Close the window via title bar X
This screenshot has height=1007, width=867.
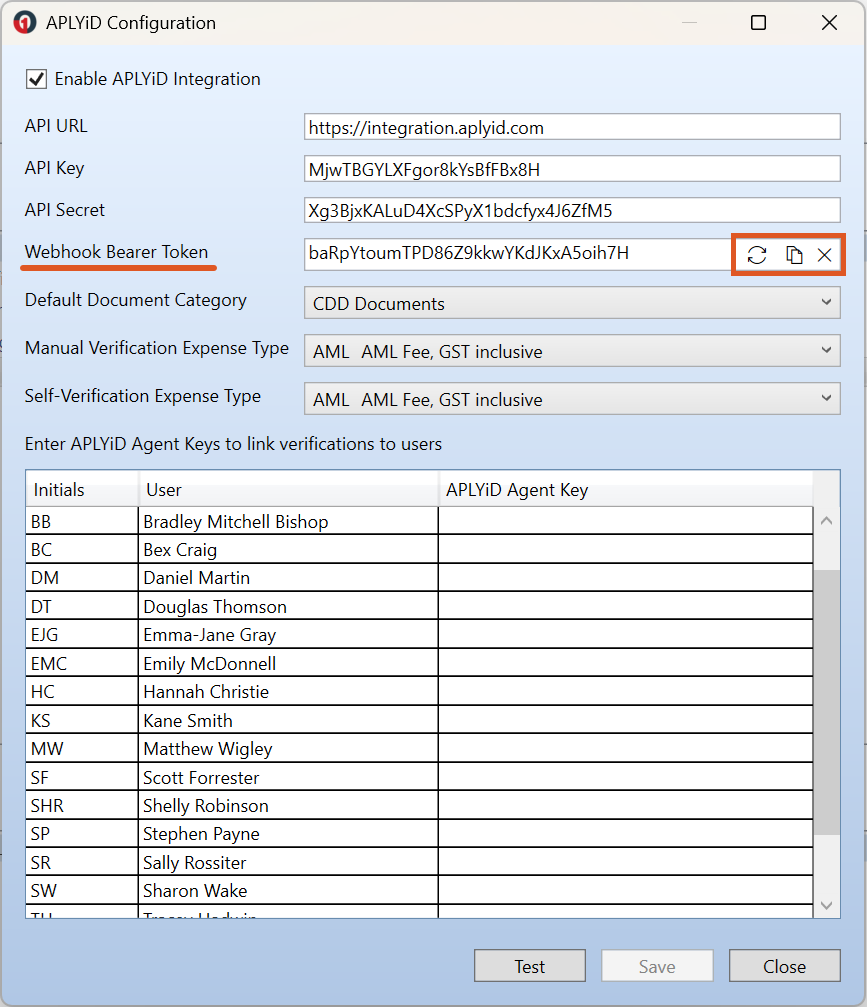[x=829, y=22]
